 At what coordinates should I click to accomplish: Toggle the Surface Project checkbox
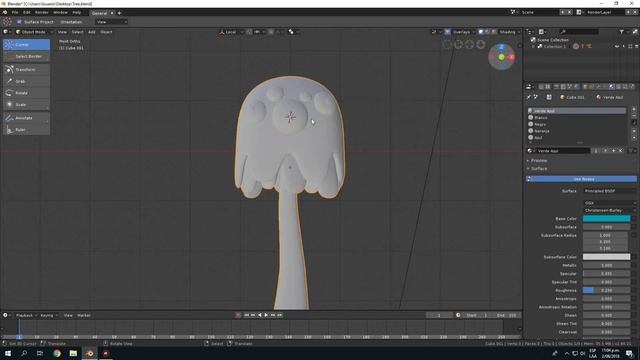tap(19, 22)
